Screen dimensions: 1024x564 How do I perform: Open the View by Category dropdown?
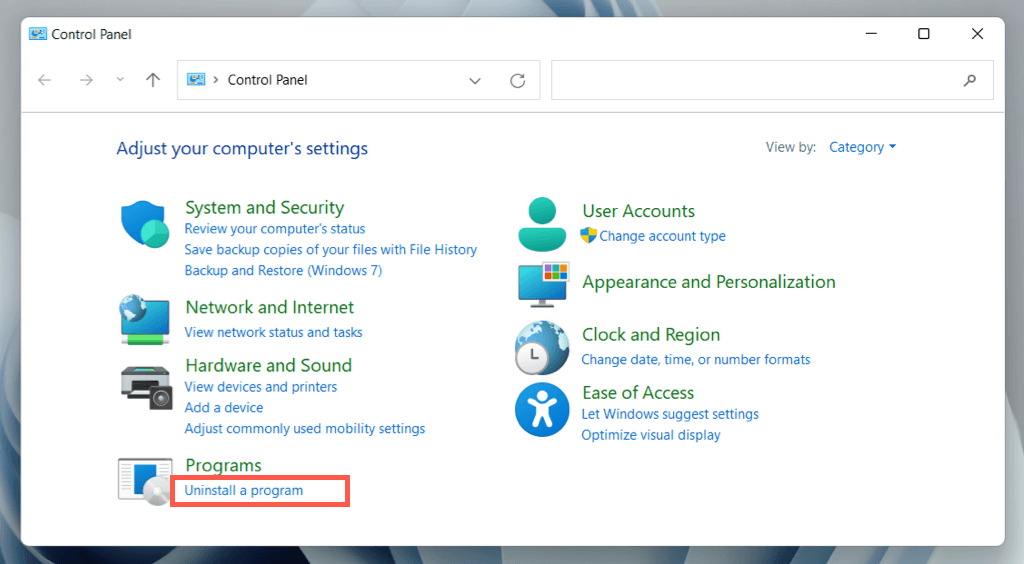click(862, 147)
